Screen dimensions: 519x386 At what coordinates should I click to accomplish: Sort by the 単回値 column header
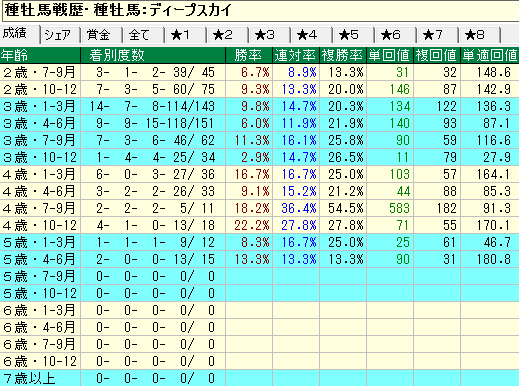(x=390, y=55)
